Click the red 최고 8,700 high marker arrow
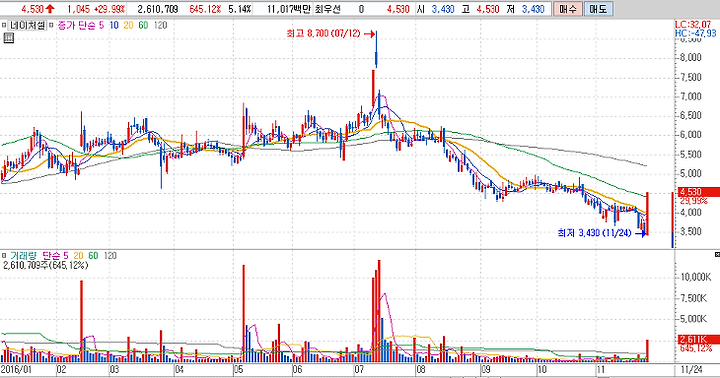Screen dimensions: 720x378 click(368, 34)
